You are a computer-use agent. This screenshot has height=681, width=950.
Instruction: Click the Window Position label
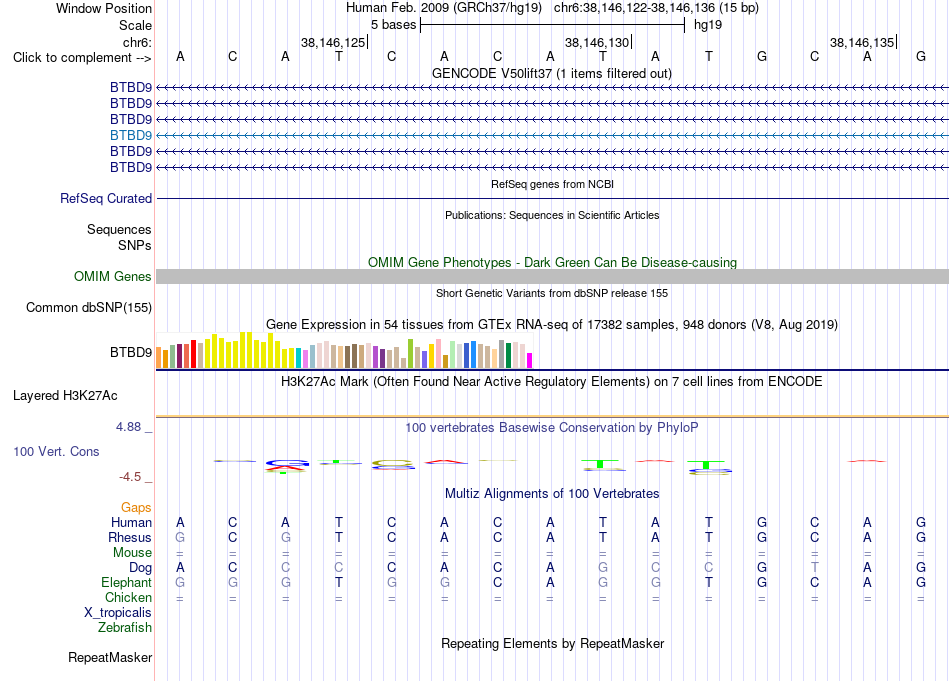point(104,8)
